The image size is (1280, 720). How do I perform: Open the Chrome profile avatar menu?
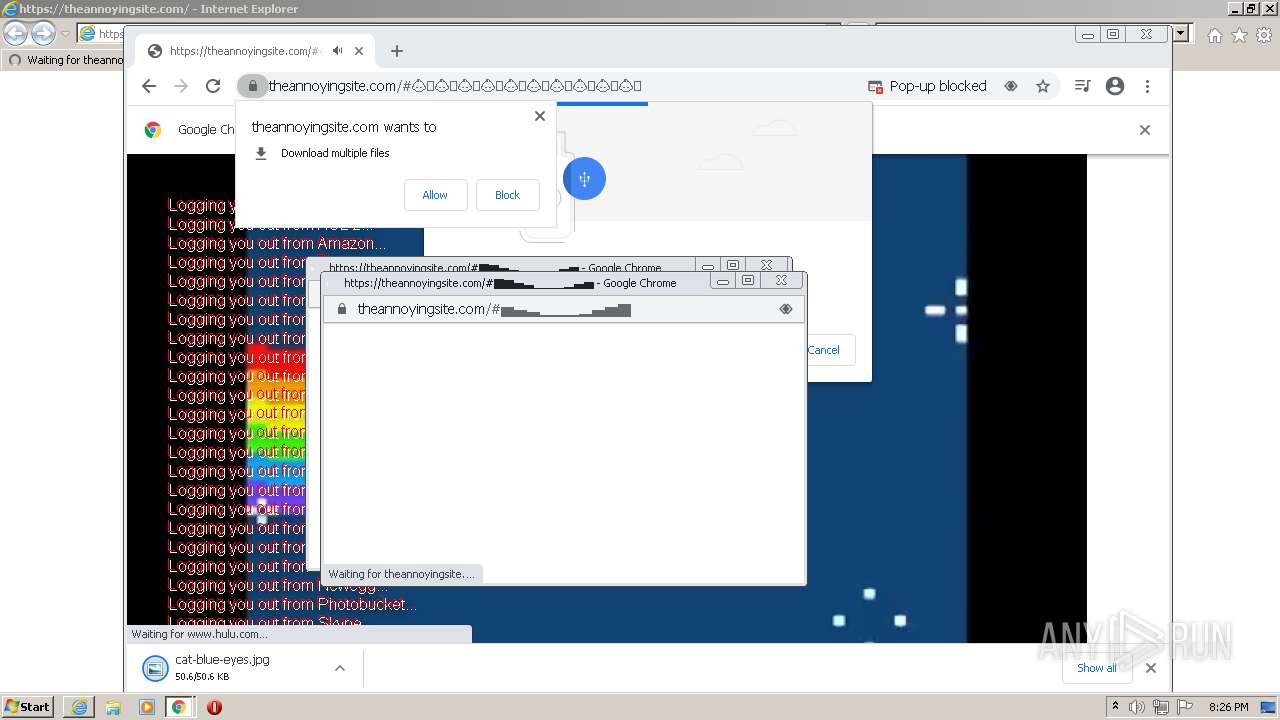(x=1115, y=86)
